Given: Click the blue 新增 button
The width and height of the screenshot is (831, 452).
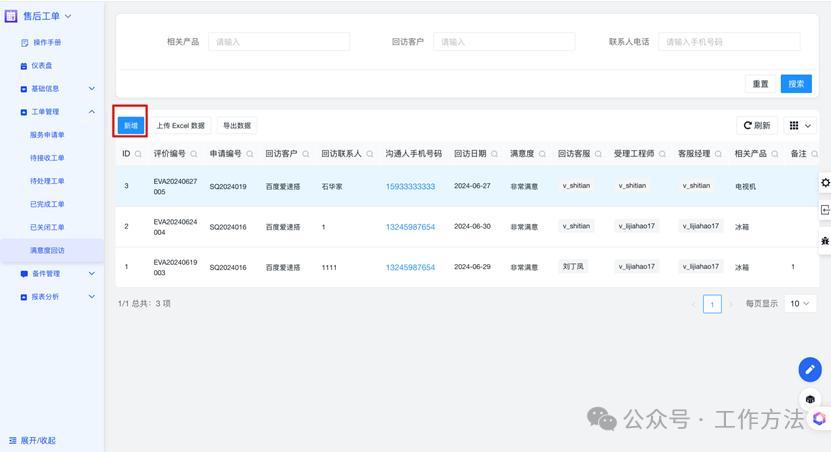Looking at the screenshot, I should 130,126.
